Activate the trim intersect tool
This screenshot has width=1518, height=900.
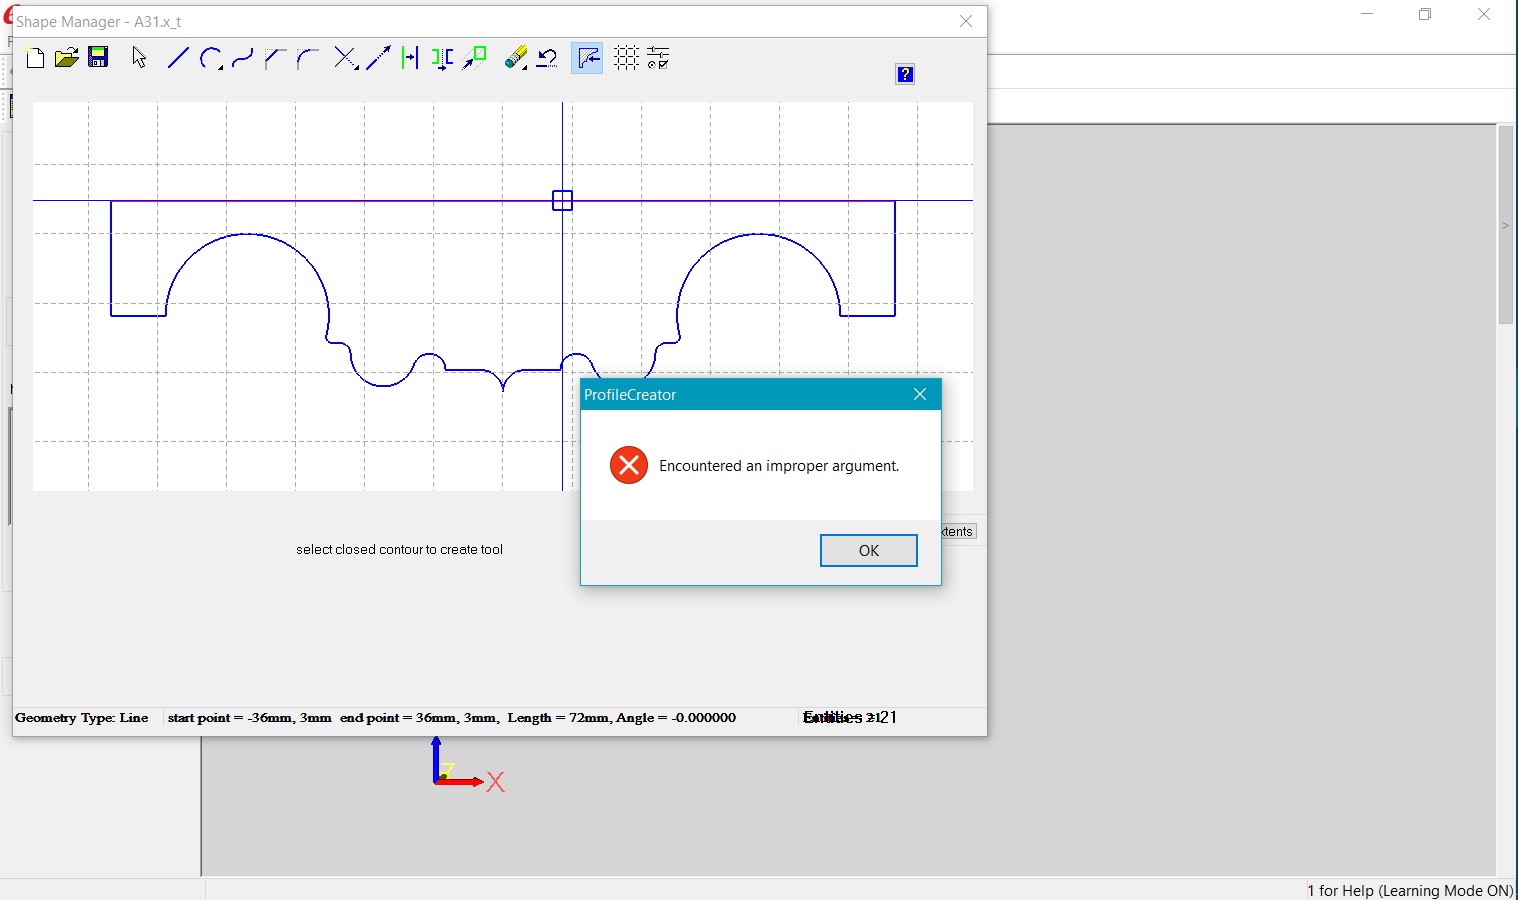[x=346, y=59]
